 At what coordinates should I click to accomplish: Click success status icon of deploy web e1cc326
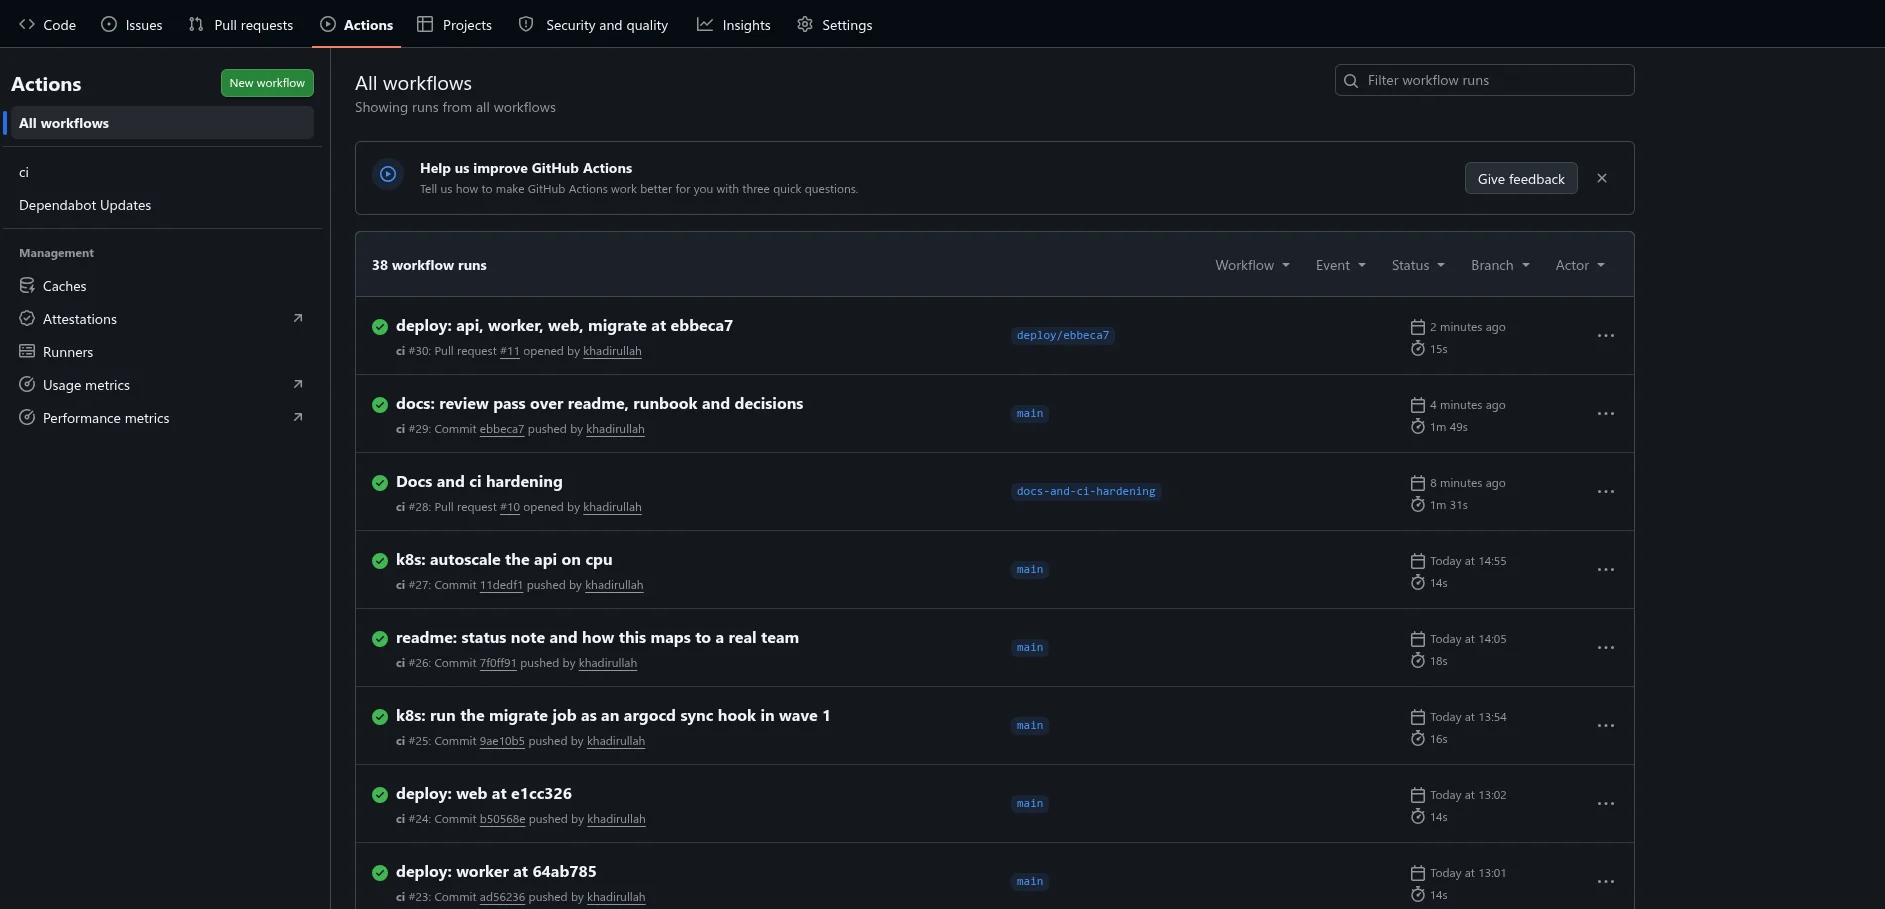[380, 795]
